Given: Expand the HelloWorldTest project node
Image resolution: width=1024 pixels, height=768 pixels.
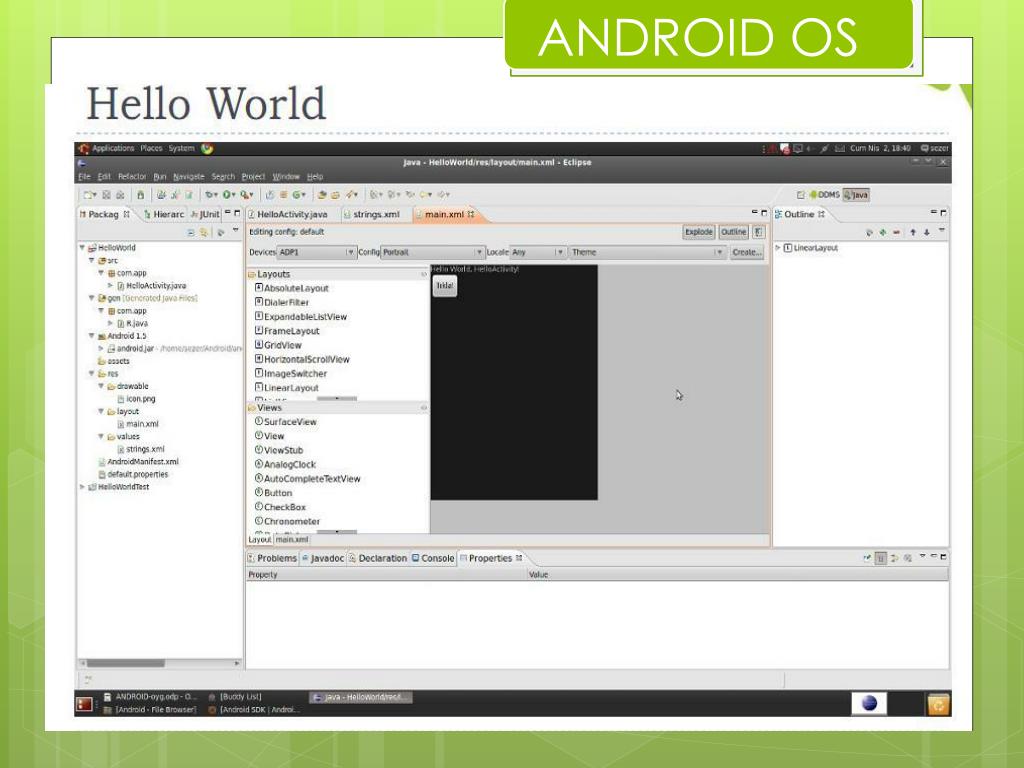Looking at the screenshot, I should click(x=82, y=487).
